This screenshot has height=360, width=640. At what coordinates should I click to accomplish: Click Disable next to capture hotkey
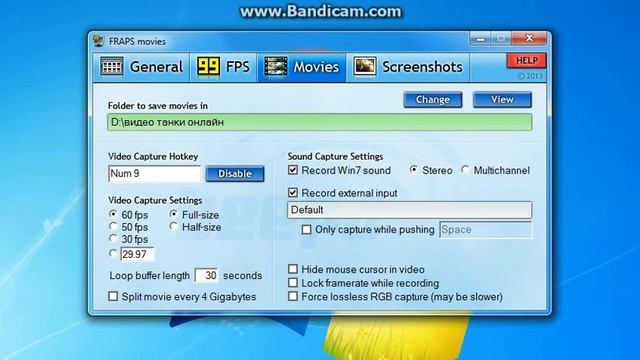click(235, 173)
